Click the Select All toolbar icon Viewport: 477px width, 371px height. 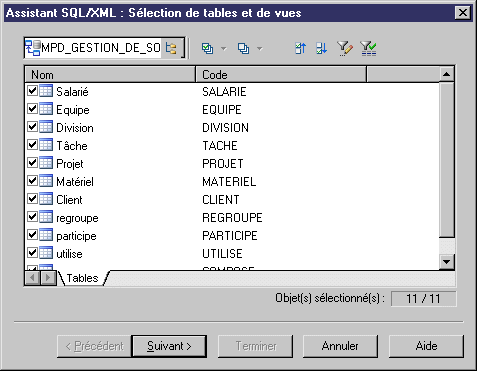[207, 49]
